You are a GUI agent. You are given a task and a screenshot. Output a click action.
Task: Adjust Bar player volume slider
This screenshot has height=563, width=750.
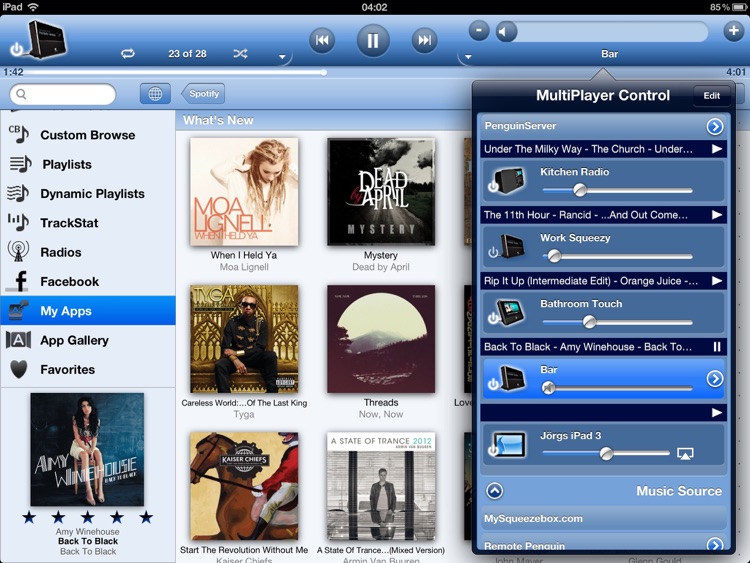pyautogui.click(x=617, y=388)
